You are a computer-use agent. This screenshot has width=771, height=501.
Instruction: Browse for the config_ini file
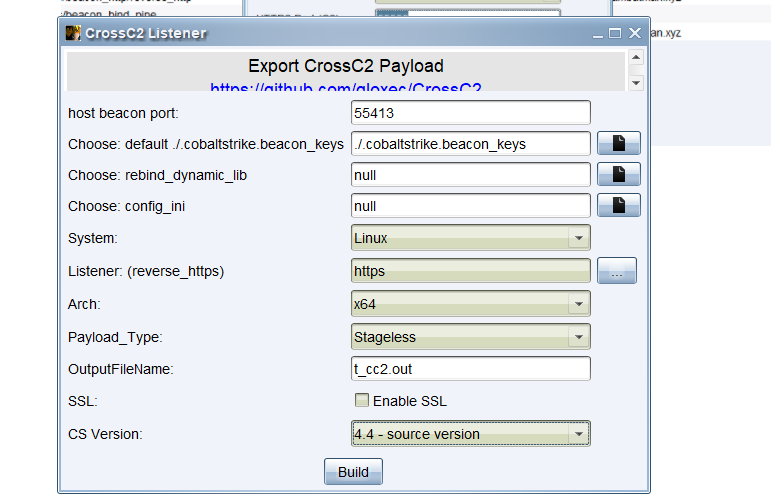coord(619,206)
